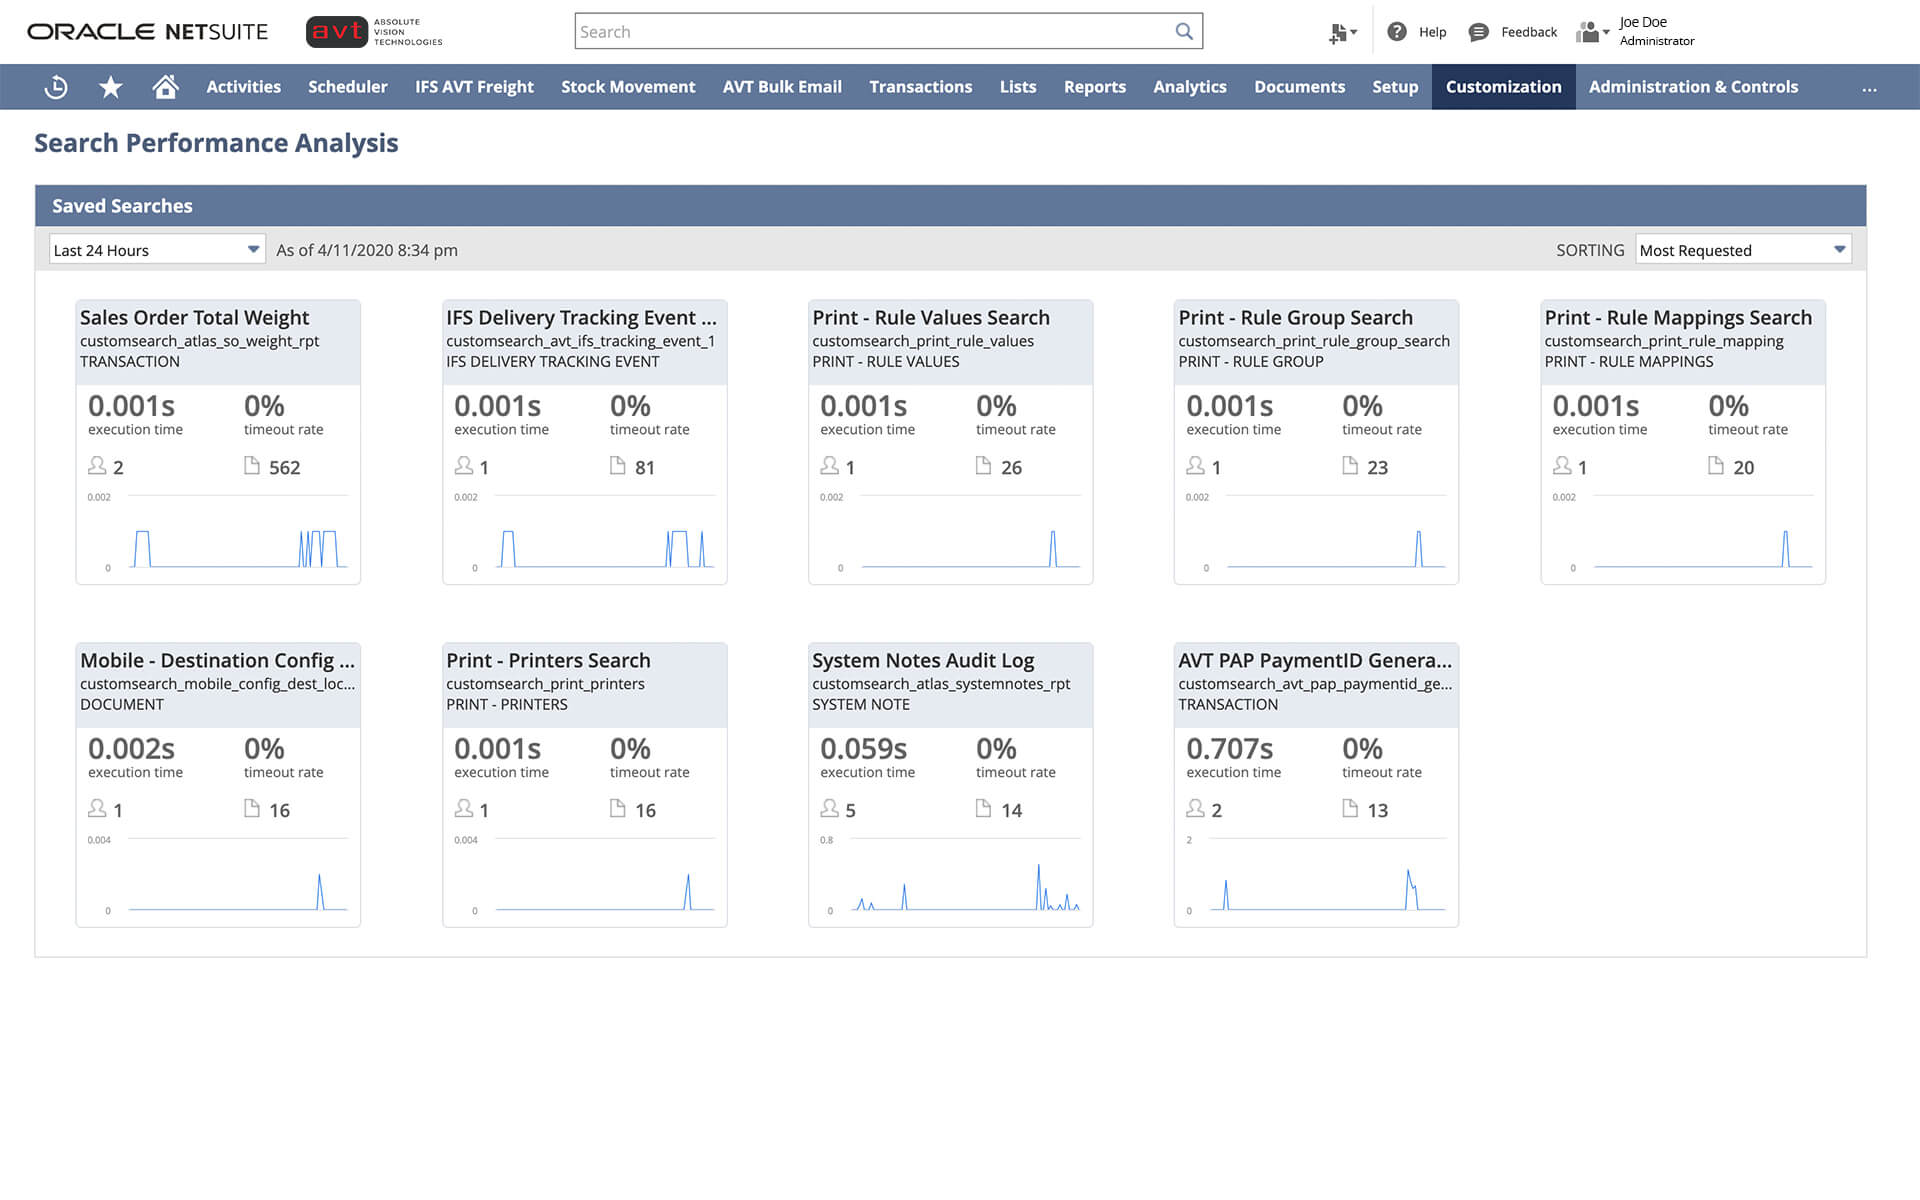Open the Administration & Controls menu
This screenshot has height=1200, width=1920.
point(1693,87)
